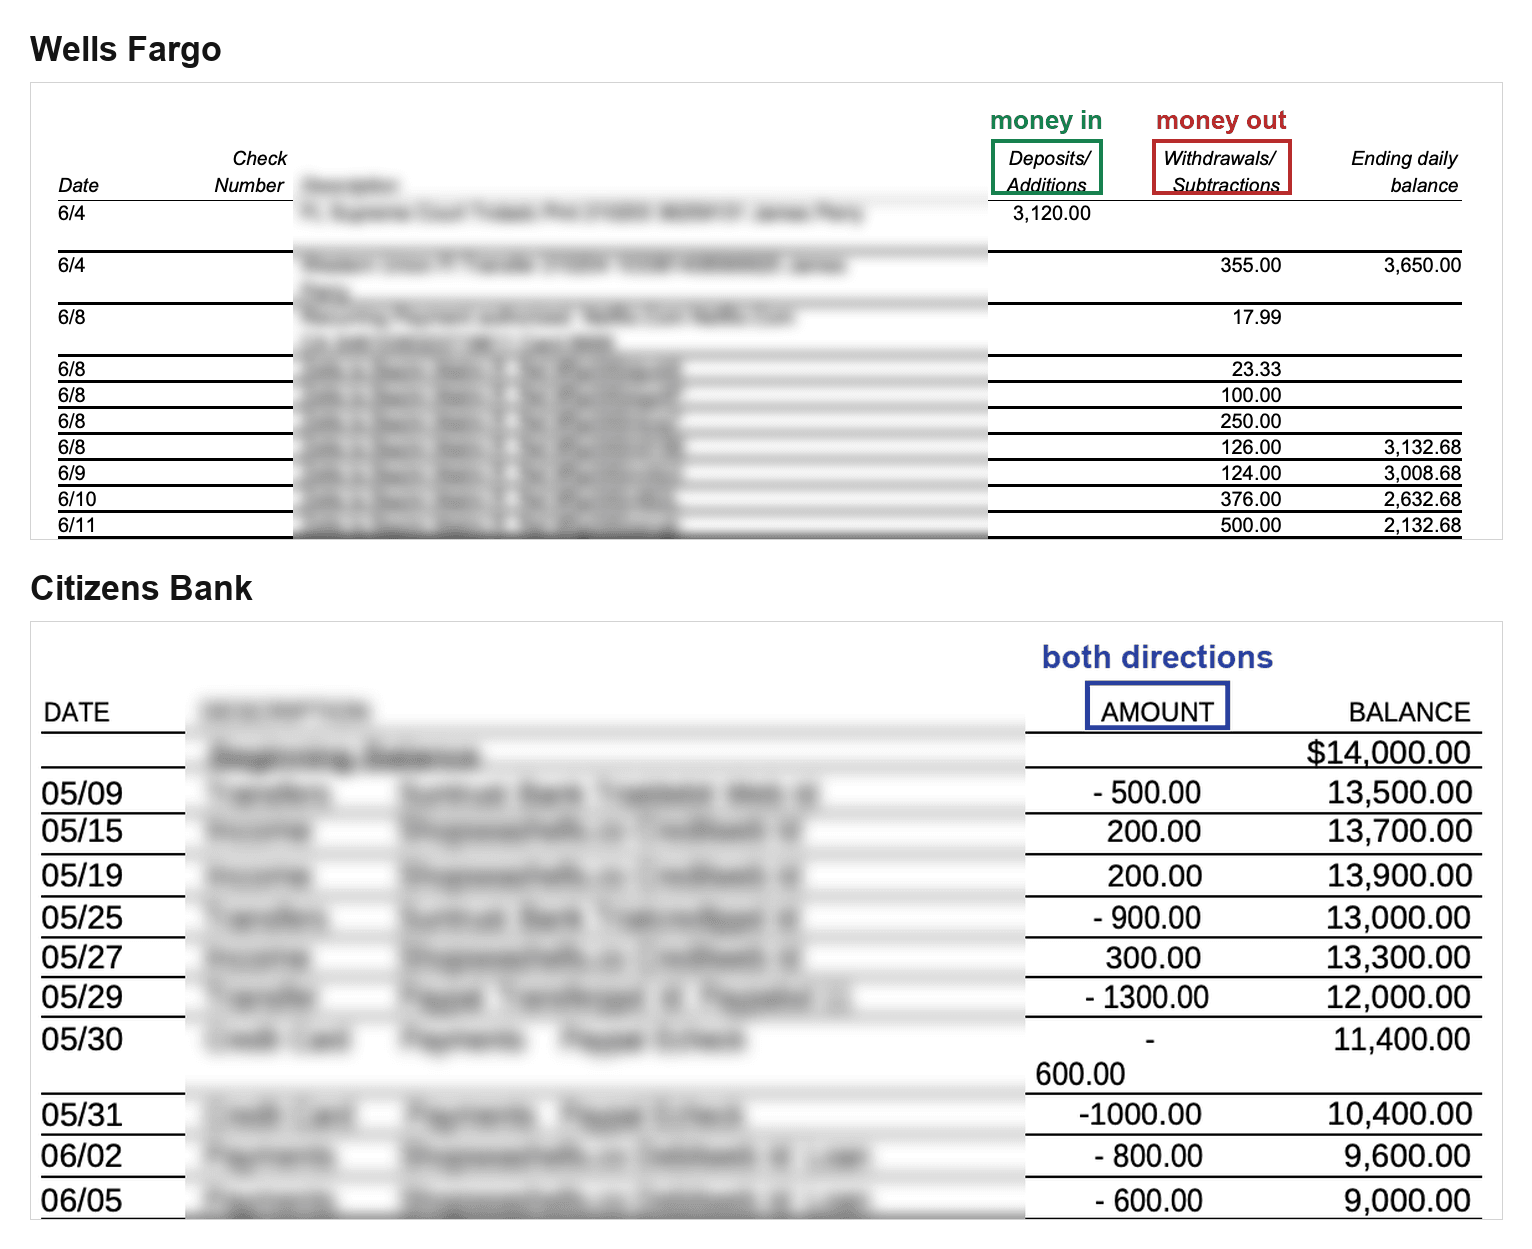Click the Ending daily balance header
The image size is (1532, 1249).
click(x=1404, y=171)
